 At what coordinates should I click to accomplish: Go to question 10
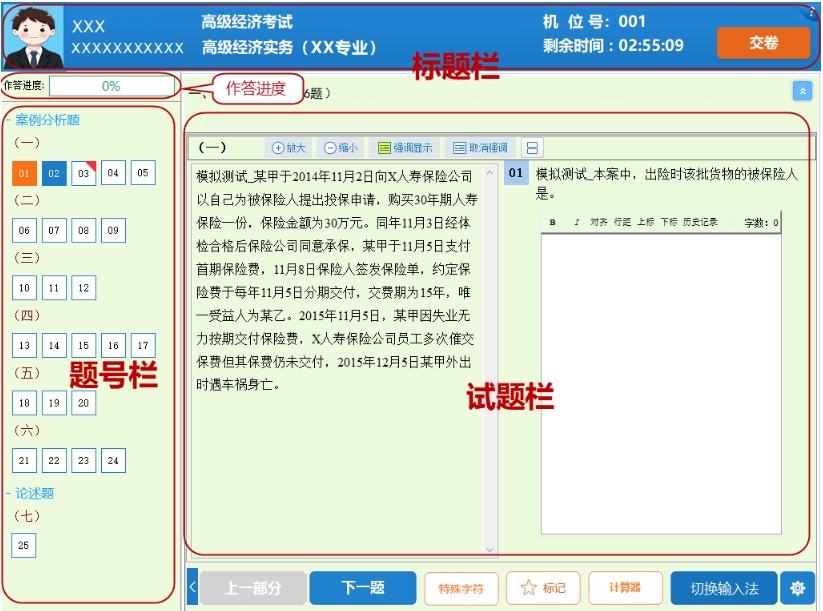[24, 288]
